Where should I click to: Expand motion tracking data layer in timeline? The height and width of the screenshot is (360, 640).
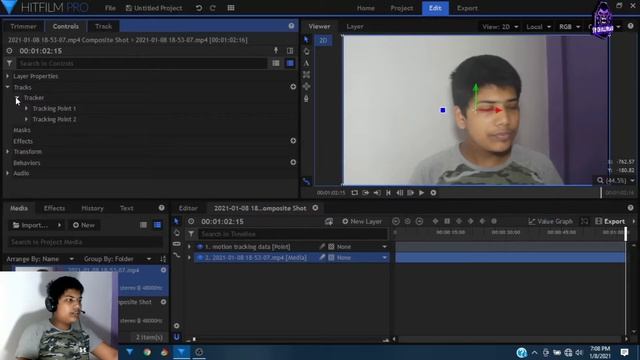(189, 247)
